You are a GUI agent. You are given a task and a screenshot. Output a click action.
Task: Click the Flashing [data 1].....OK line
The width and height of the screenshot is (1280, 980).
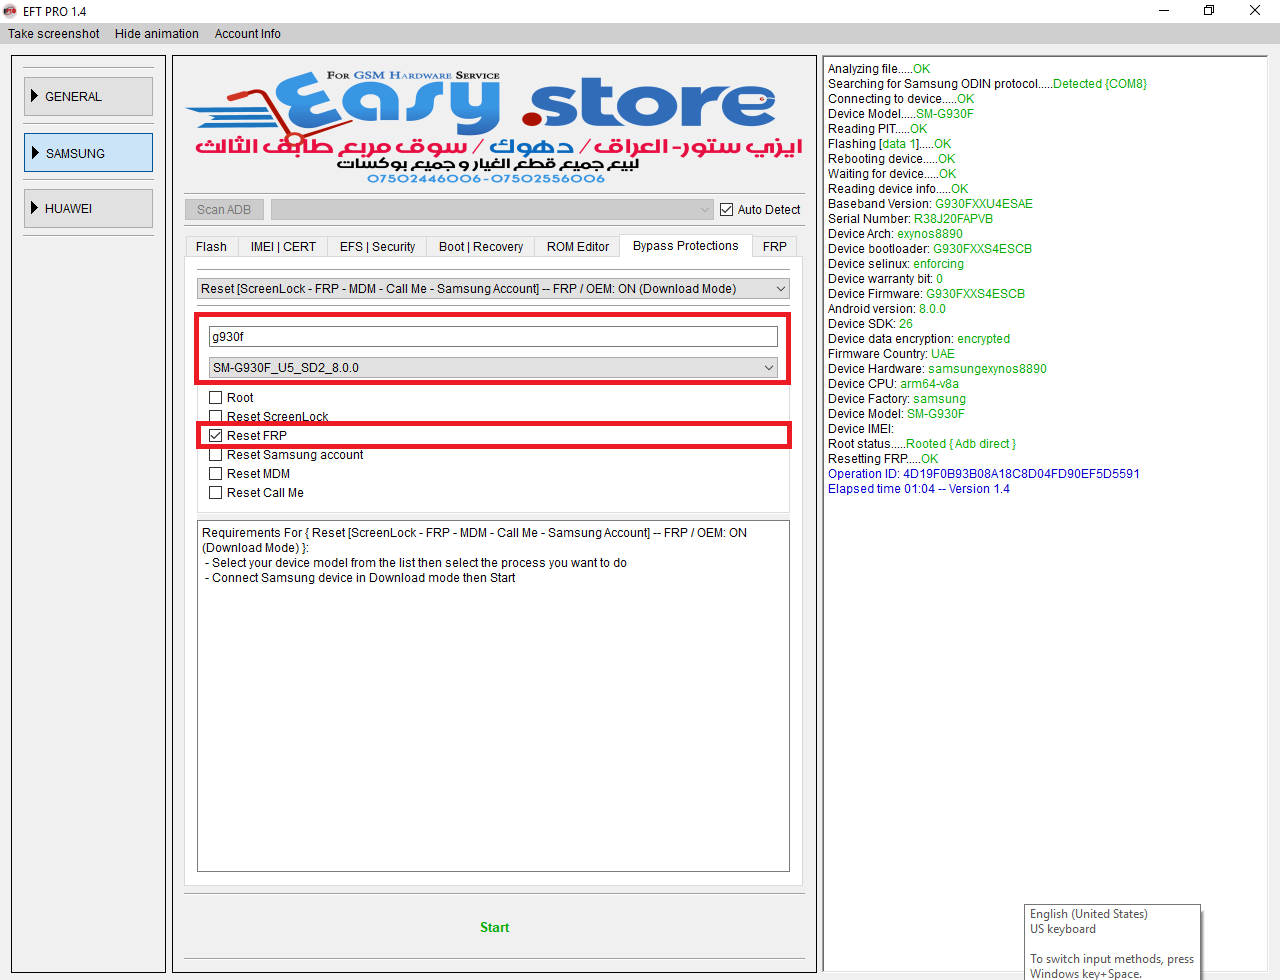pos(890,144)
